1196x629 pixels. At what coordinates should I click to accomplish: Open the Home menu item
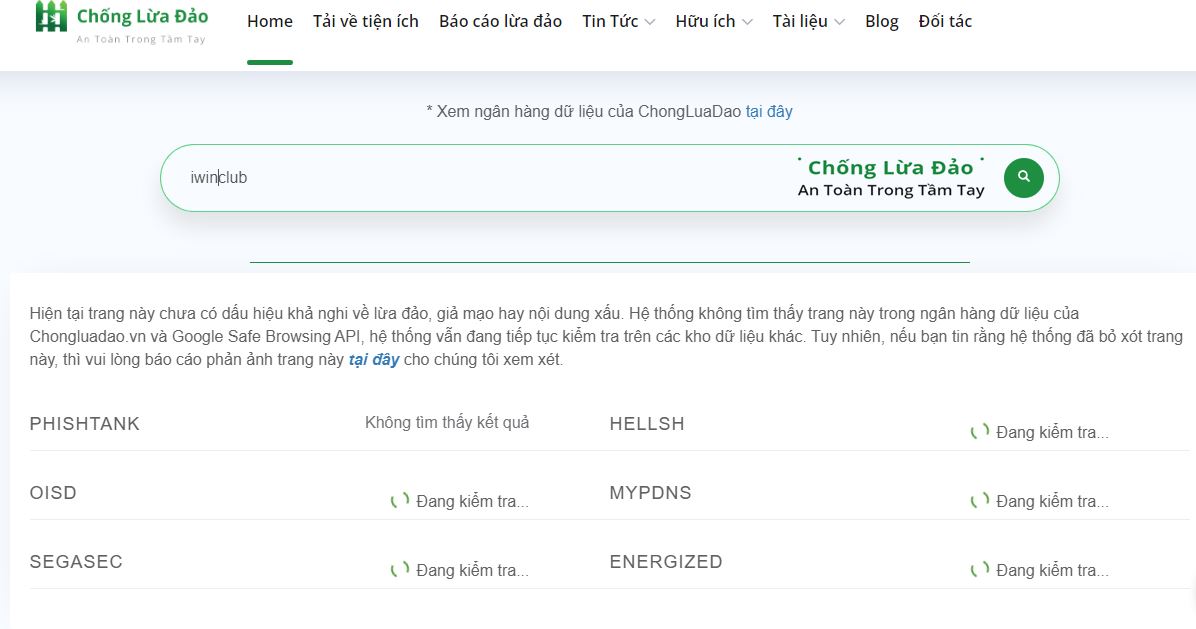click(270, 21)
